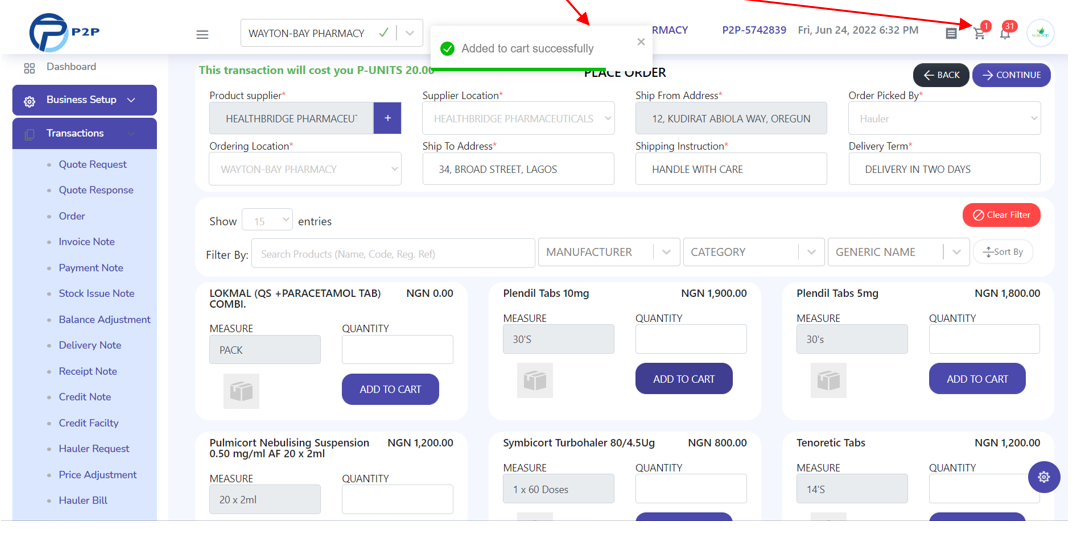
Task: Click the CONTINUE button
Action: coord(1011,75)
